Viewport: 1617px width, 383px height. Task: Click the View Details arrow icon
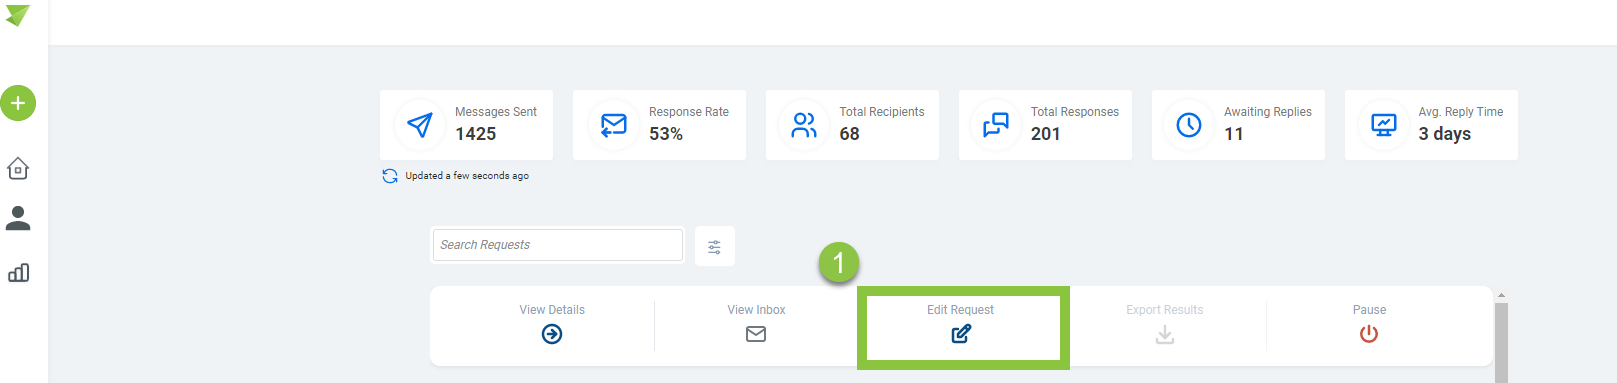(552, 334)
